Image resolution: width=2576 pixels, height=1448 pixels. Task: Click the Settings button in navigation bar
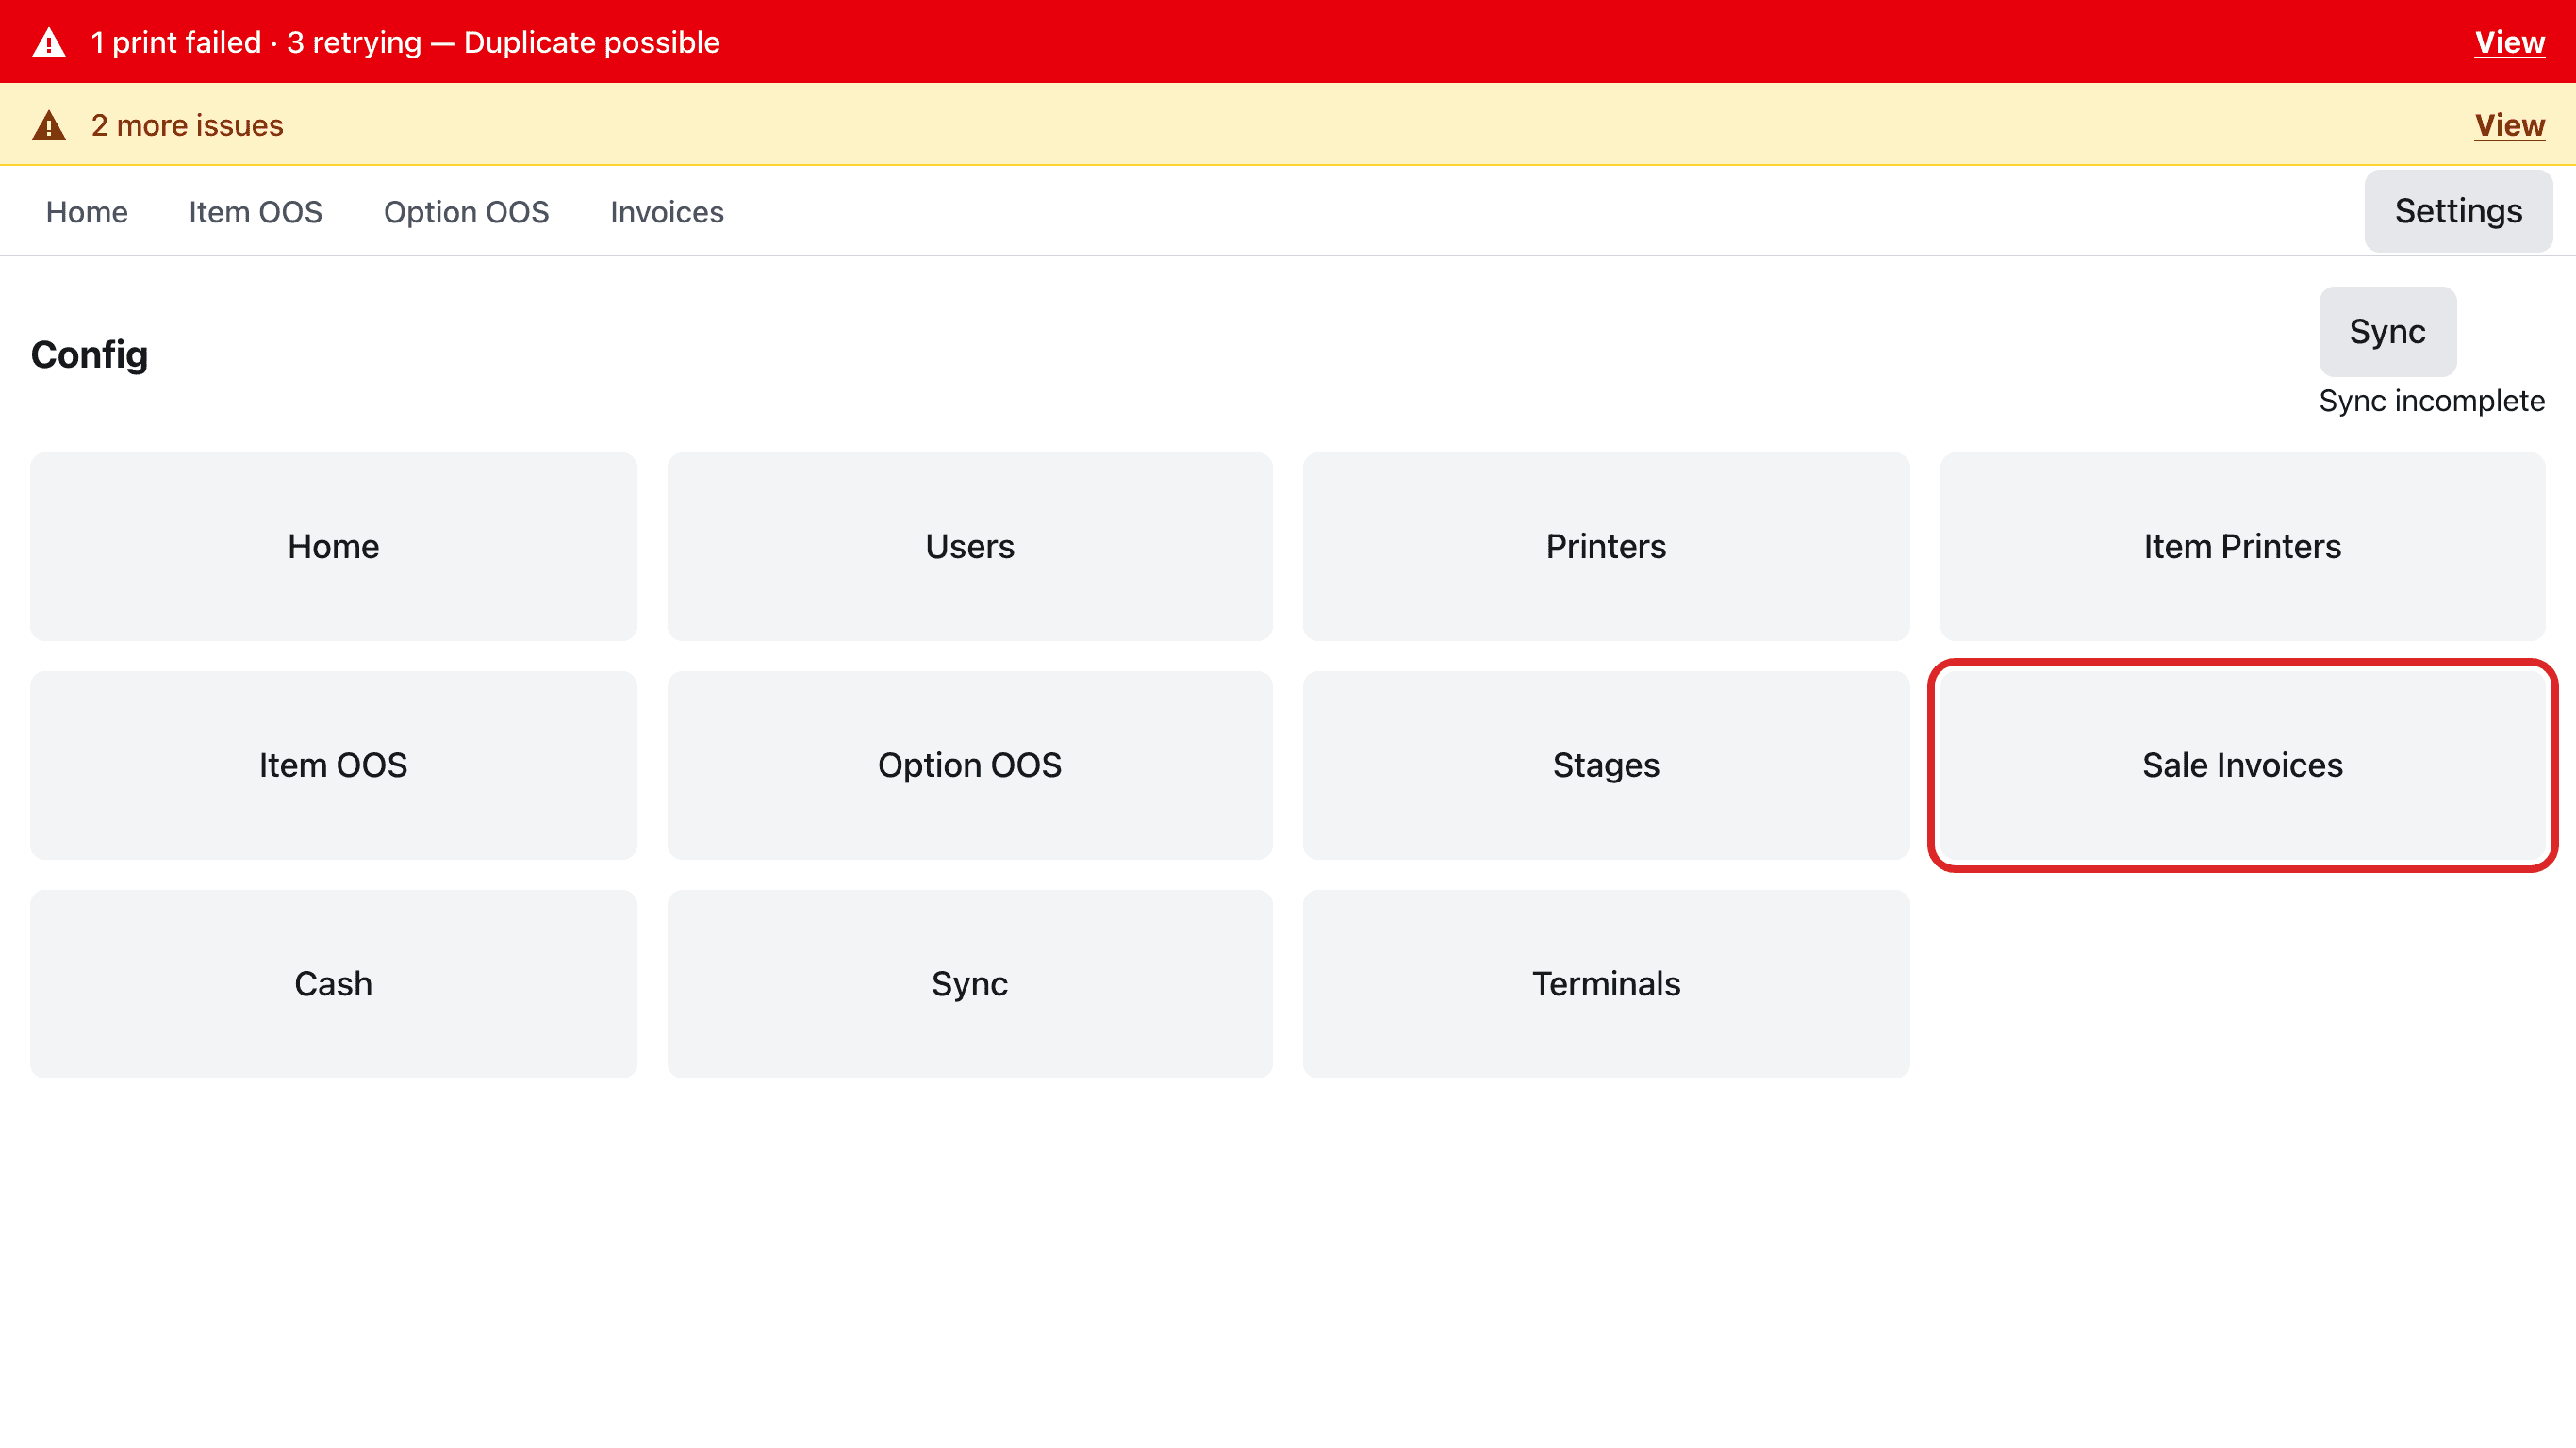(2458, 211)
